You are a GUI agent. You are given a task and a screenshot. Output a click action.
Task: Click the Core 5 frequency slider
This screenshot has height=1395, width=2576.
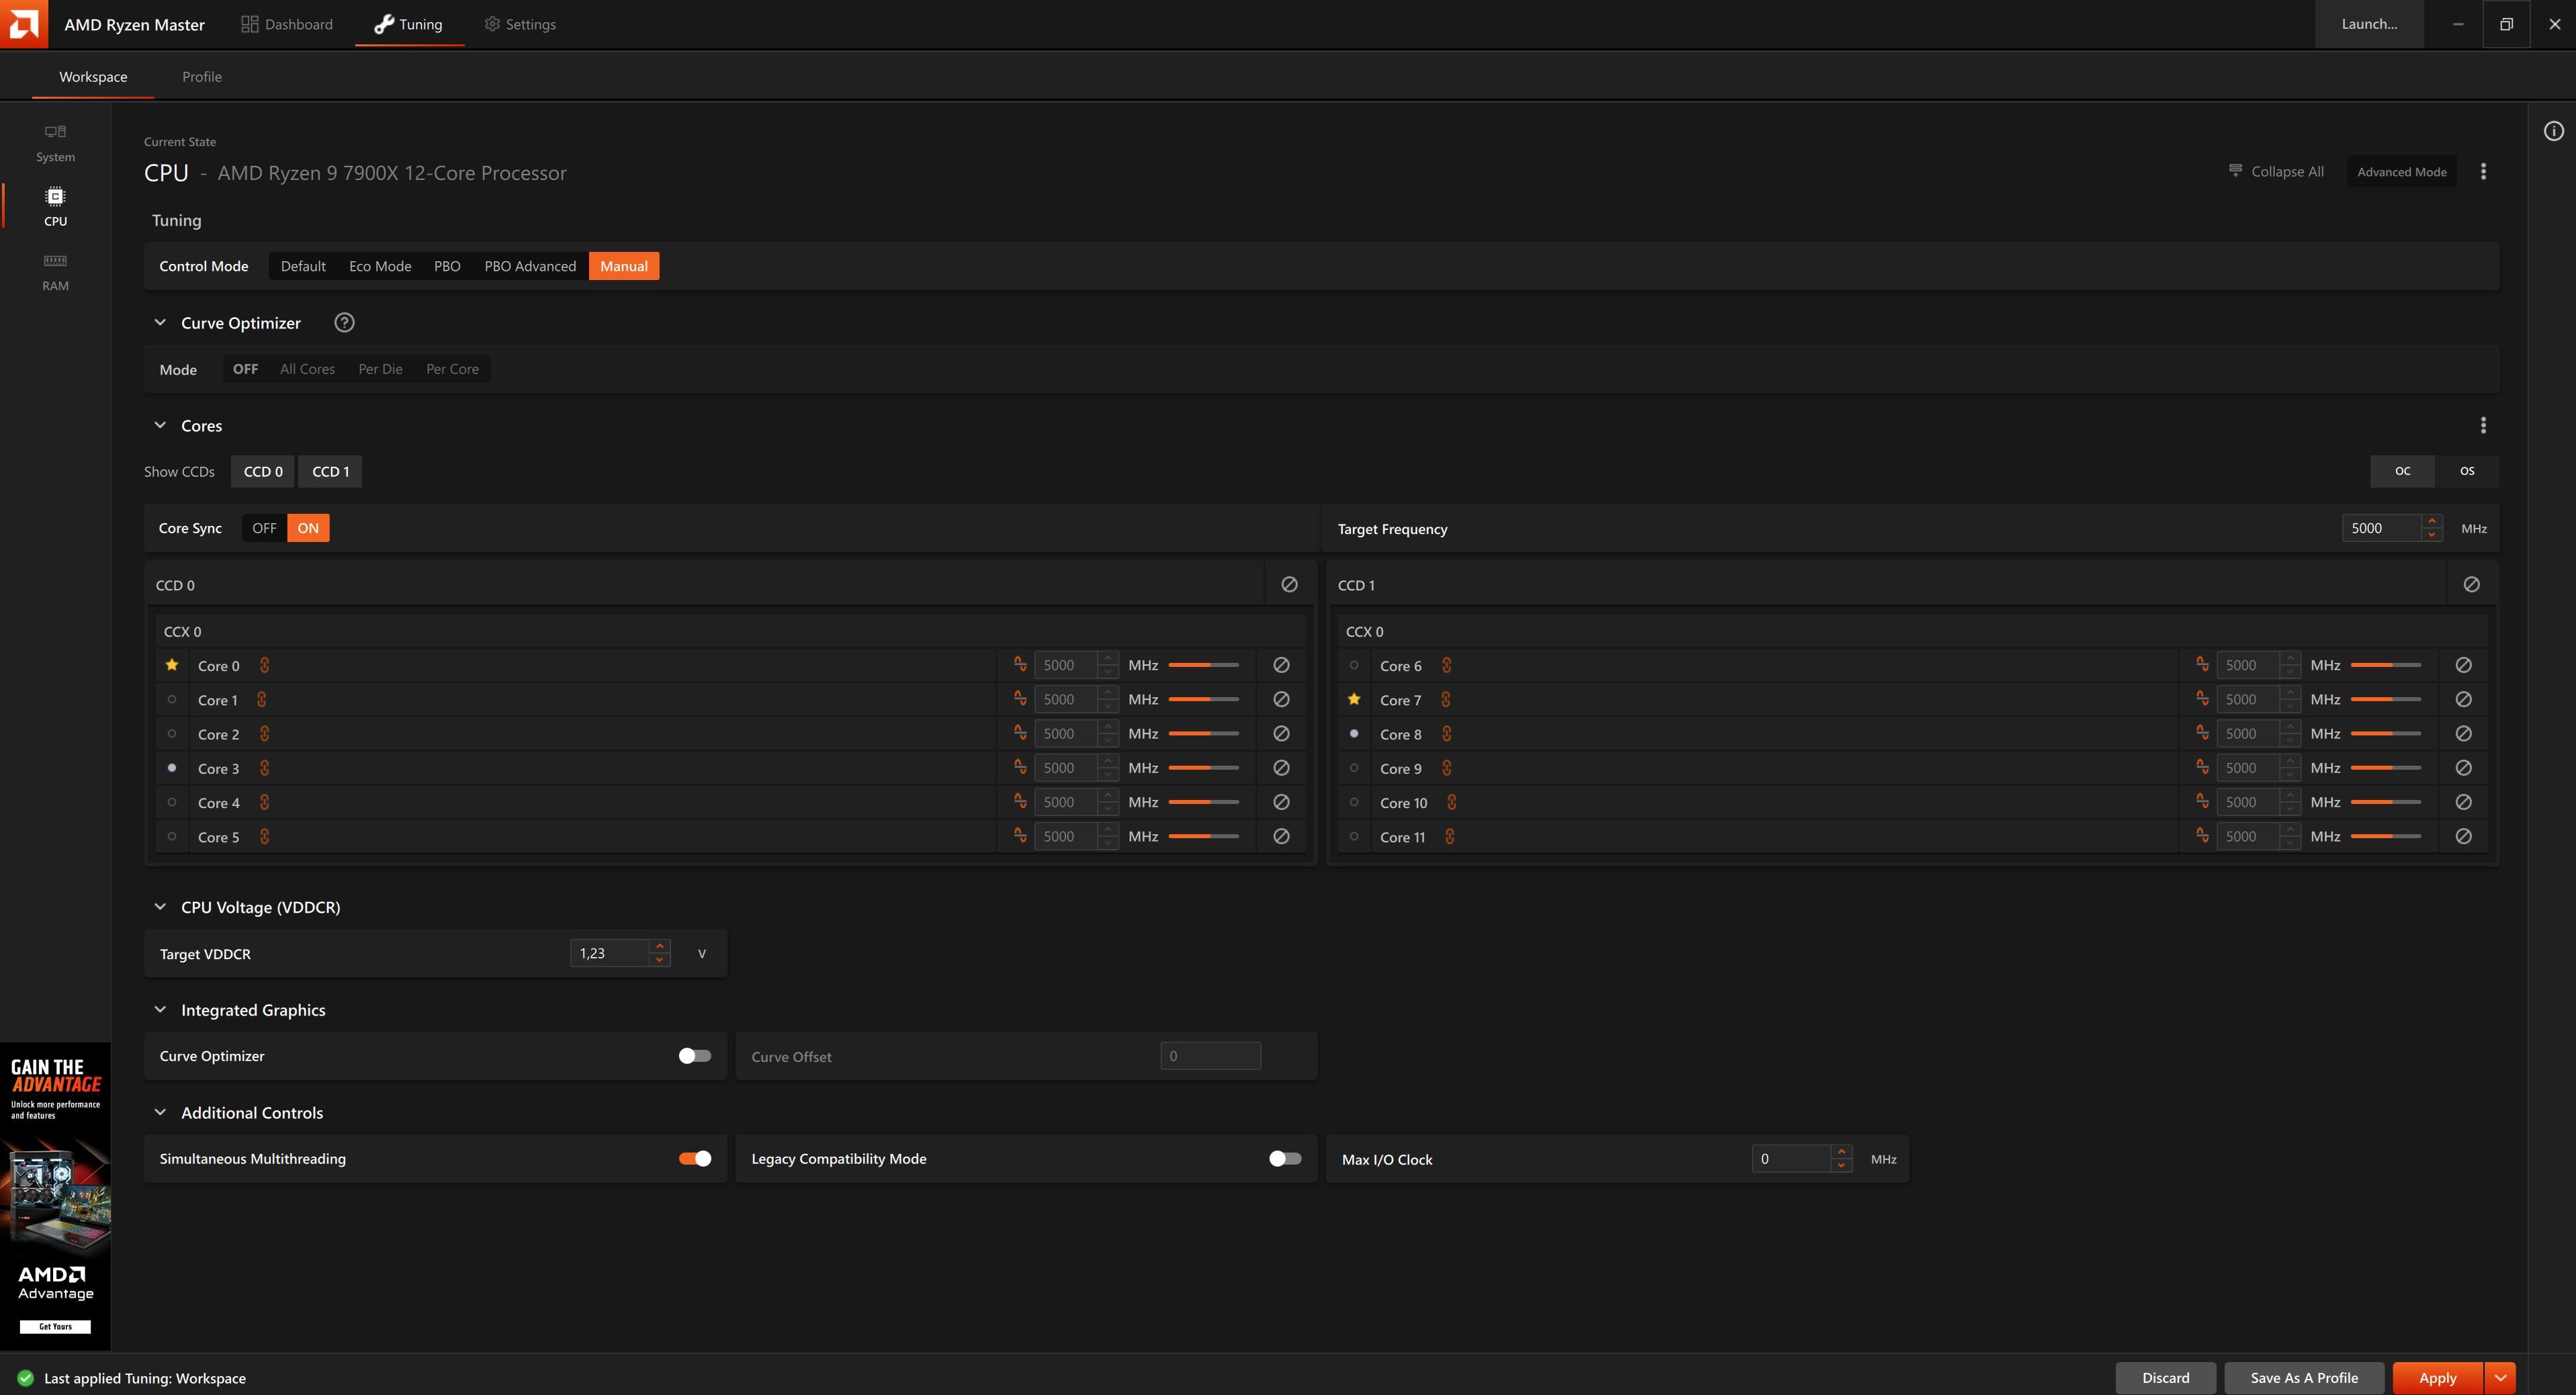click(1203, 836)
